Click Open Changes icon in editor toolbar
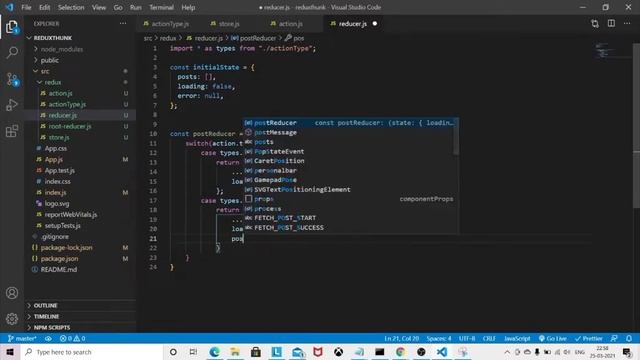The image size is (640, 360). pos(595,24)
